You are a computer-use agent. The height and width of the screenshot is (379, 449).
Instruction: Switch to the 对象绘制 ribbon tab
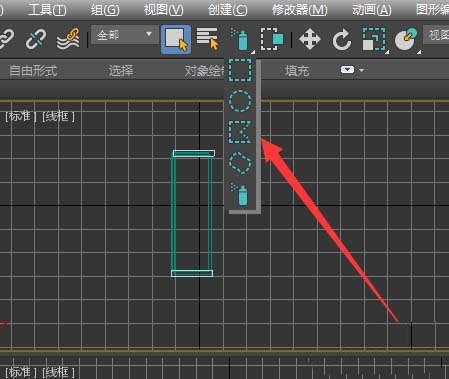(x=205, y=71)
